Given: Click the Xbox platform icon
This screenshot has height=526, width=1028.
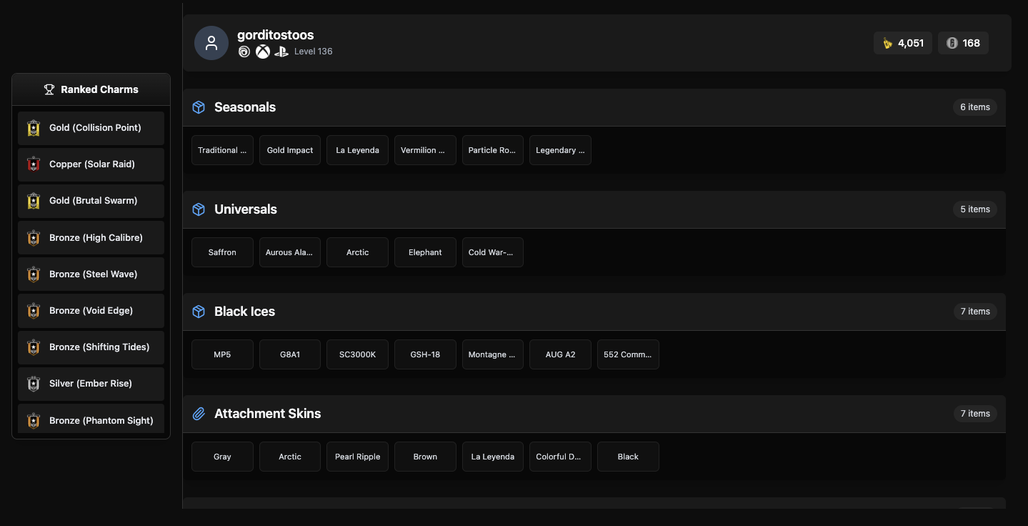Looking at the screenshot, I should [263, 52].
